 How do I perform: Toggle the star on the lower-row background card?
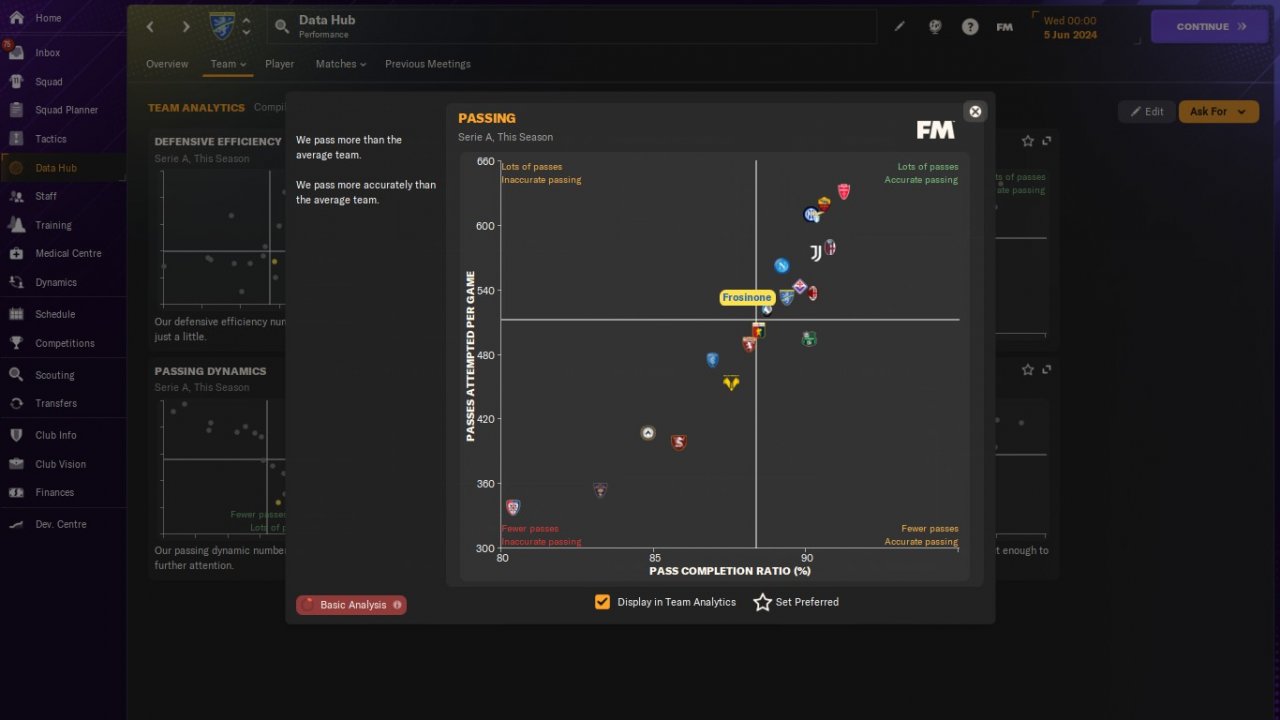pyautogui.click(x=1027, y=369)
